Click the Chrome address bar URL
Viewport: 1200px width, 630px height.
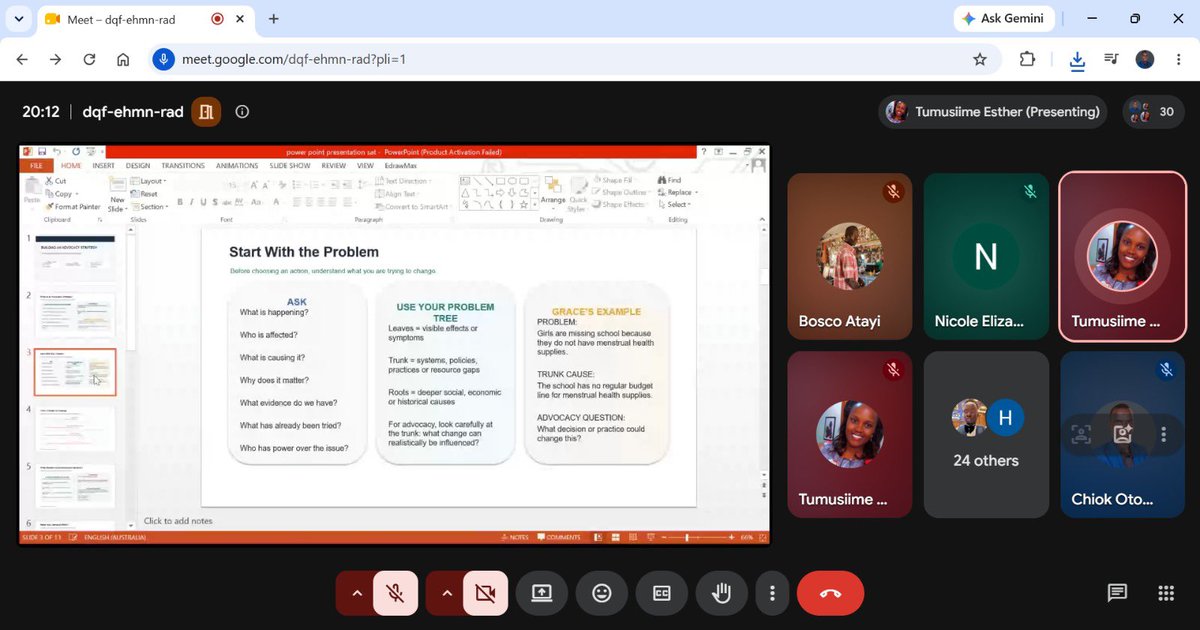pos(294,59)
